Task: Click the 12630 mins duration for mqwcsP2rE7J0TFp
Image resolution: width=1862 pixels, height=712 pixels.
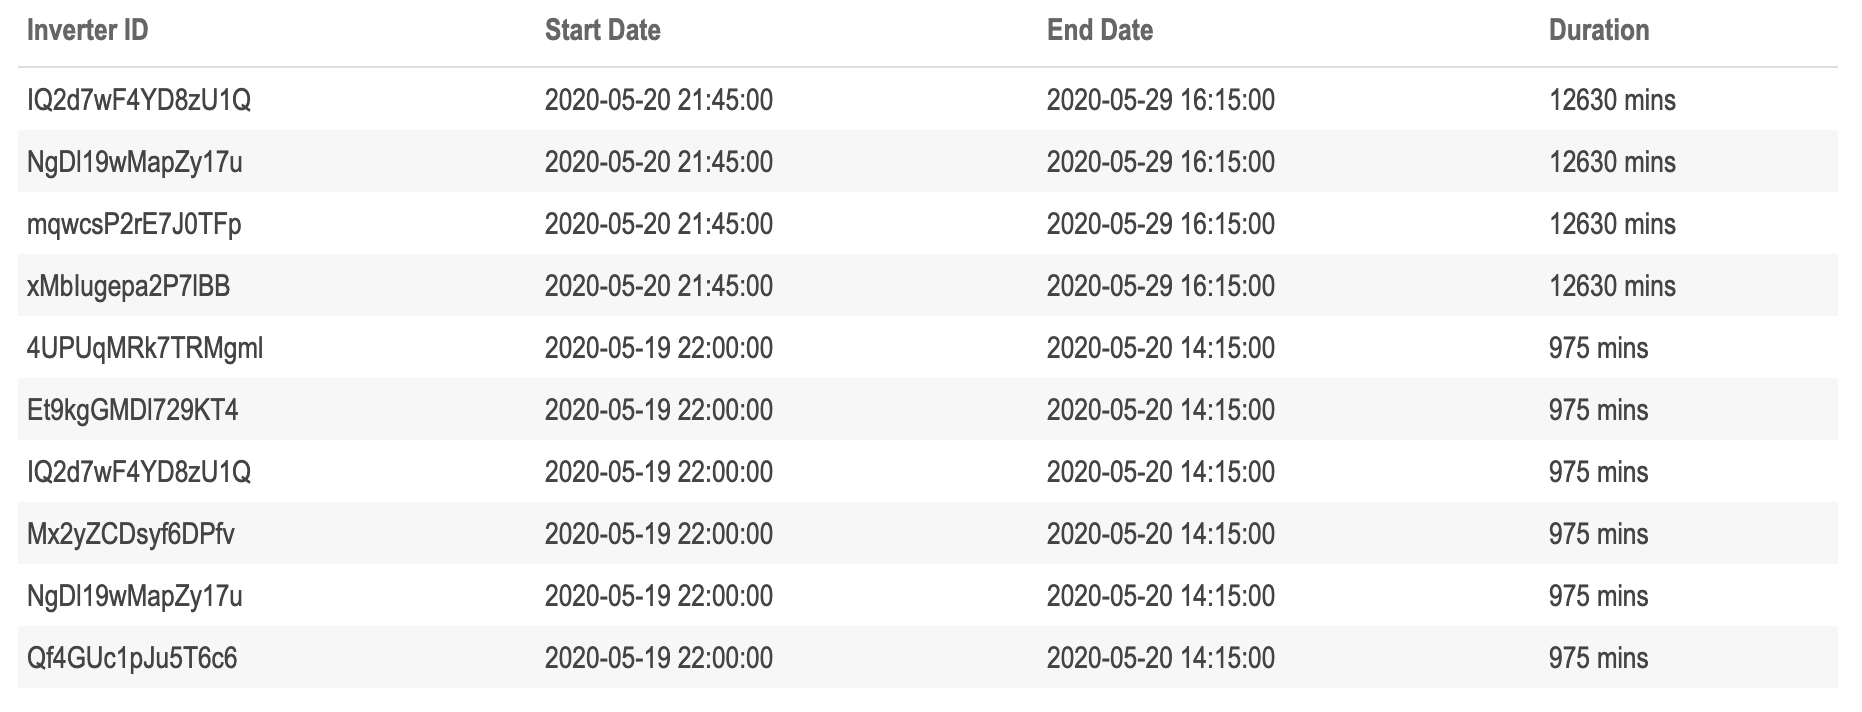Action: 1612,224
